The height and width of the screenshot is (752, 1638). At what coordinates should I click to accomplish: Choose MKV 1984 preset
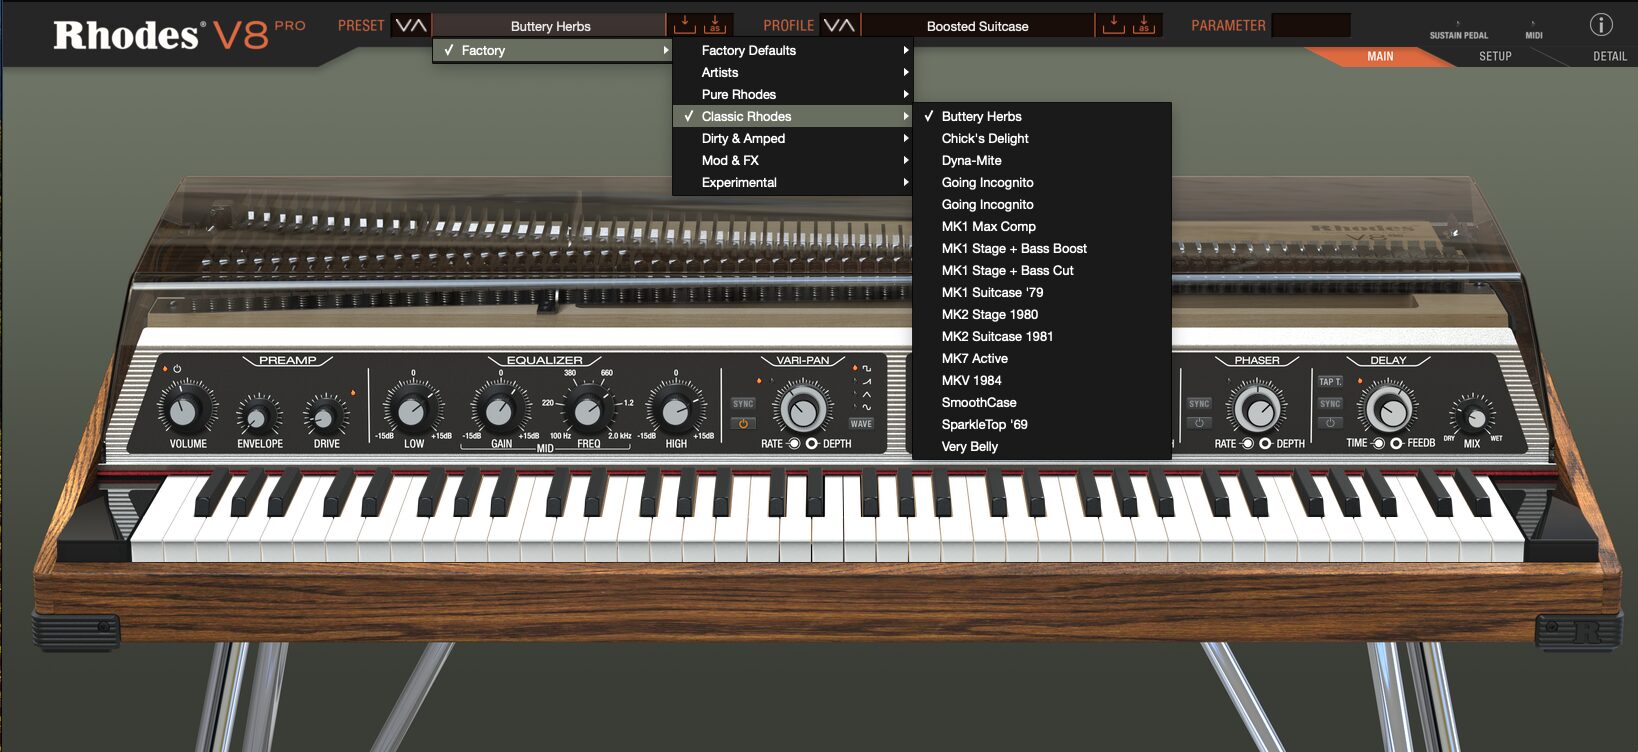tap(1041, 380)
